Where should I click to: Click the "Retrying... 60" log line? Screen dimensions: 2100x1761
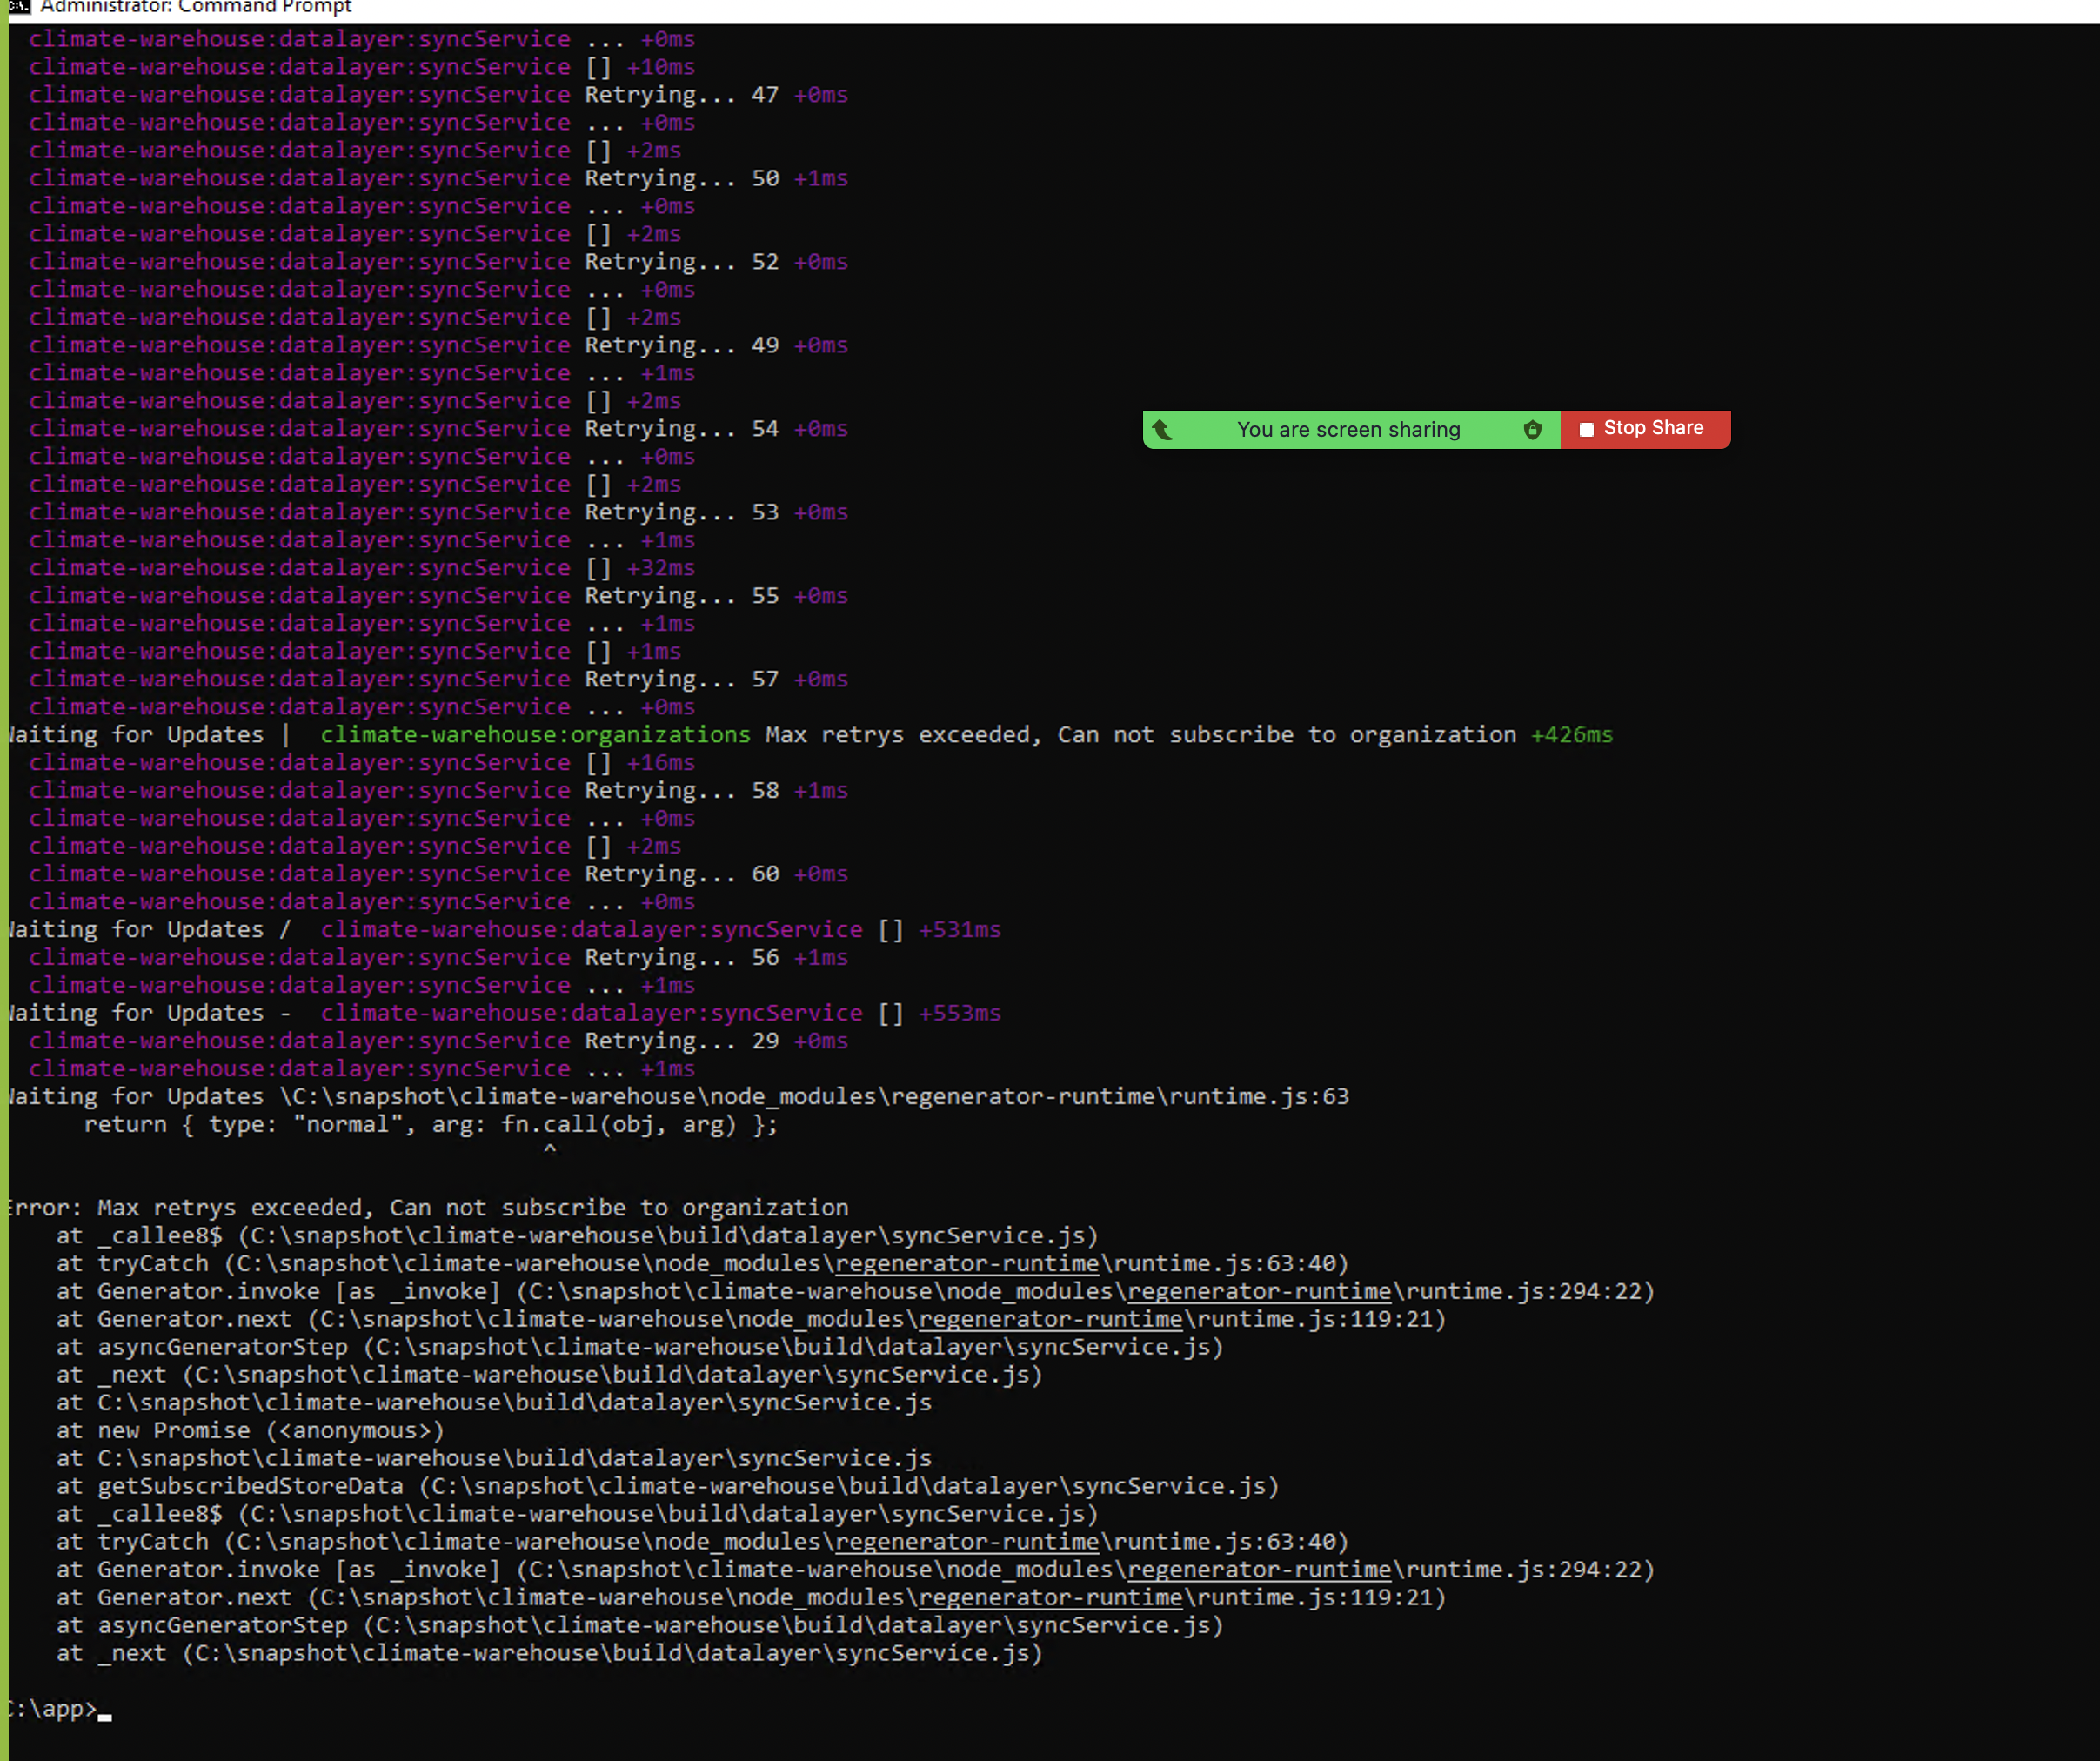pos(438,874)
